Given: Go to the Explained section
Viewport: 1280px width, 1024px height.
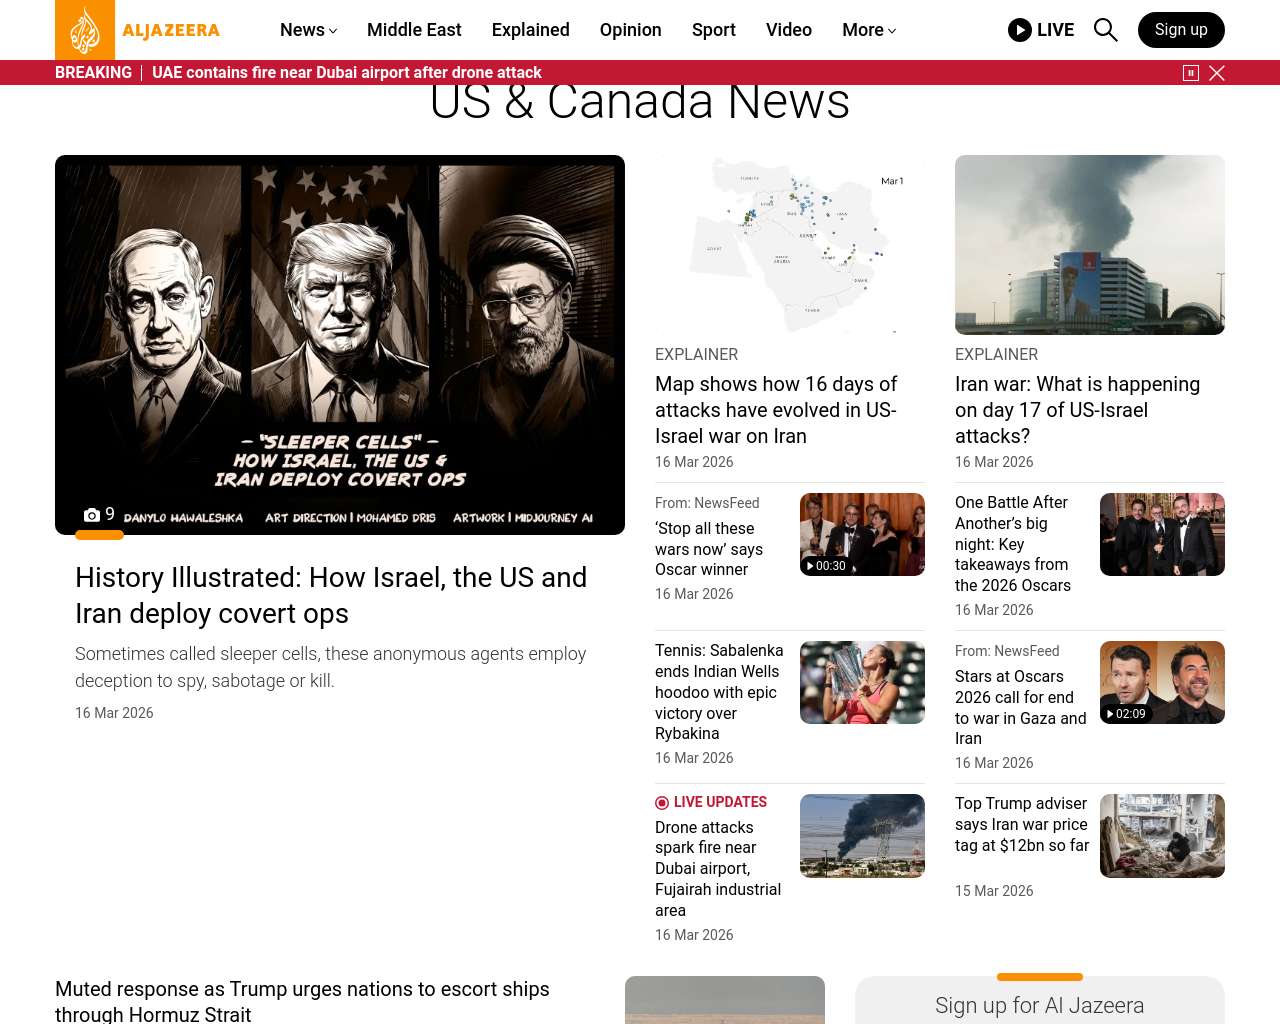Looking at the screenshot, I should [x=531, y=30].
